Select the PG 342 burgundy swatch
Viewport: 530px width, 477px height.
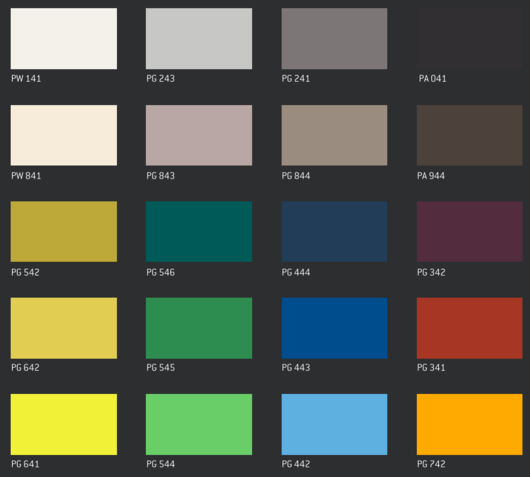[469, 232]
